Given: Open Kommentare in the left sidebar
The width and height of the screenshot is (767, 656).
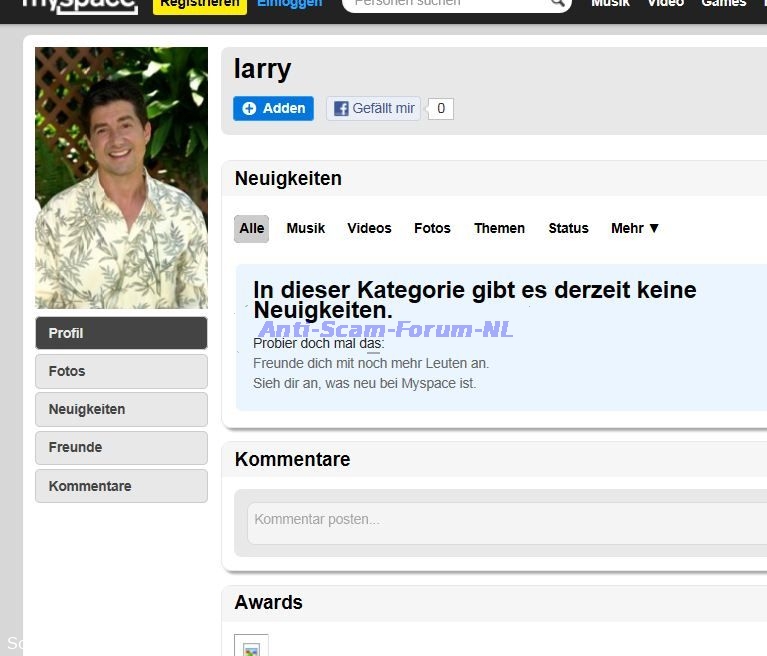Looking at the screenshot, I should (x=121, y=486).
